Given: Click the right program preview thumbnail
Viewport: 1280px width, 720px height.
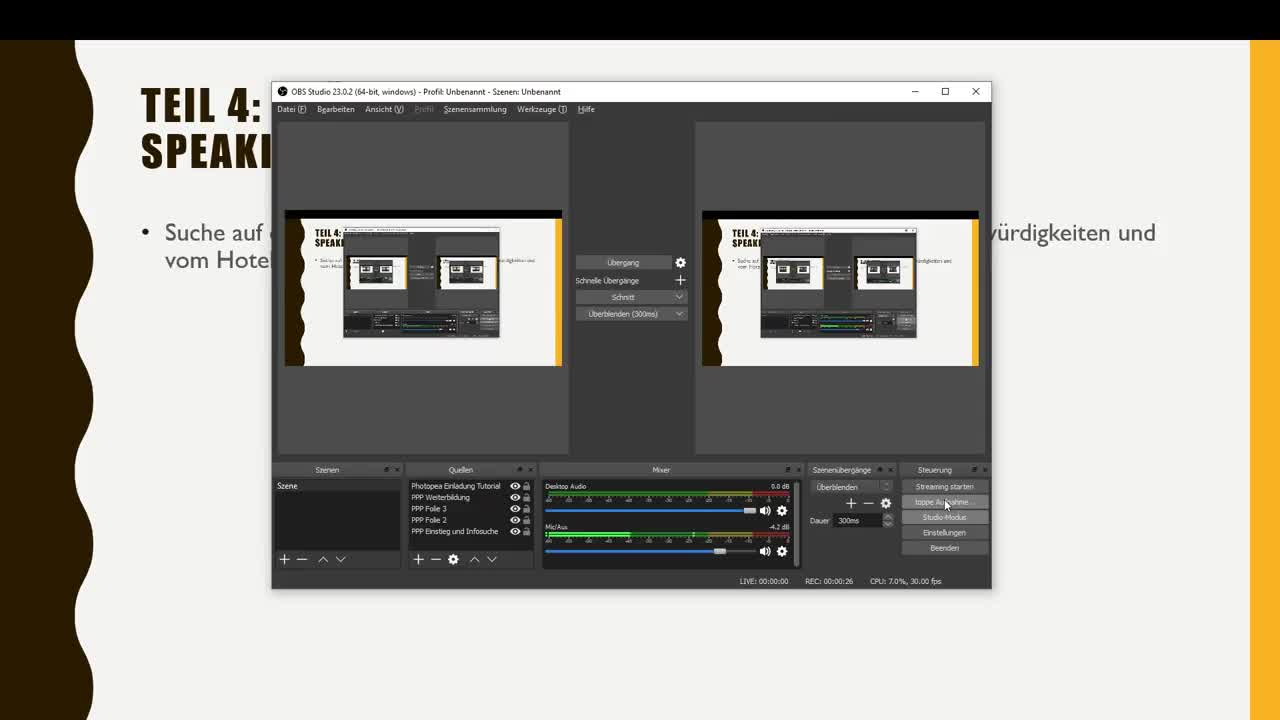Looking at the screenshot, I should [x=840, y=288].
